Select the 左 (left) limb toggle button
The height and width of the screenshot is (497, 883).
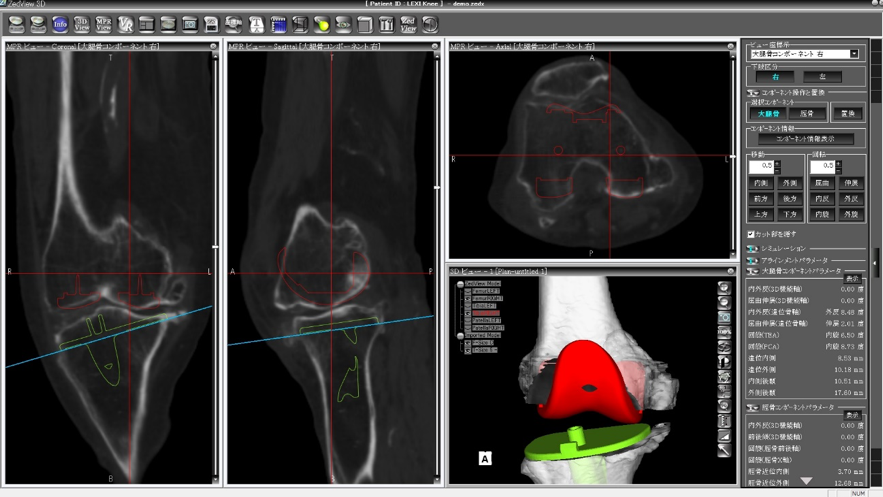(x=822, y=77)
